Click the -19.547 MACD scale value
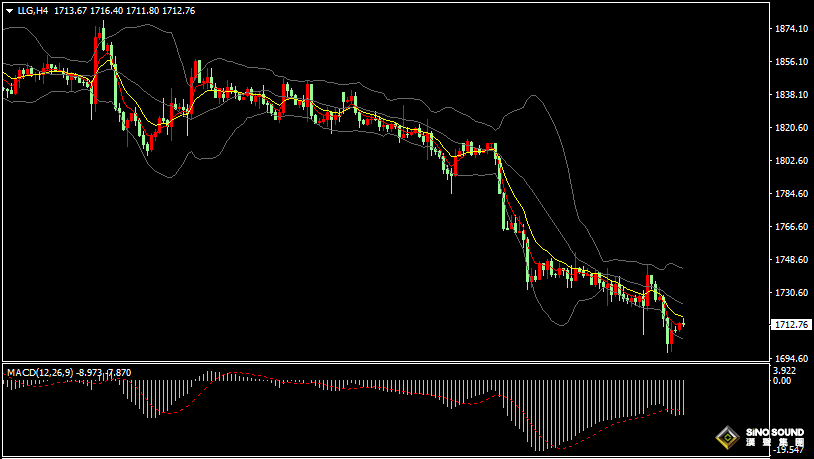Viewport: 814px width, 459px height. pyautogui.click(x=786, y=450)
